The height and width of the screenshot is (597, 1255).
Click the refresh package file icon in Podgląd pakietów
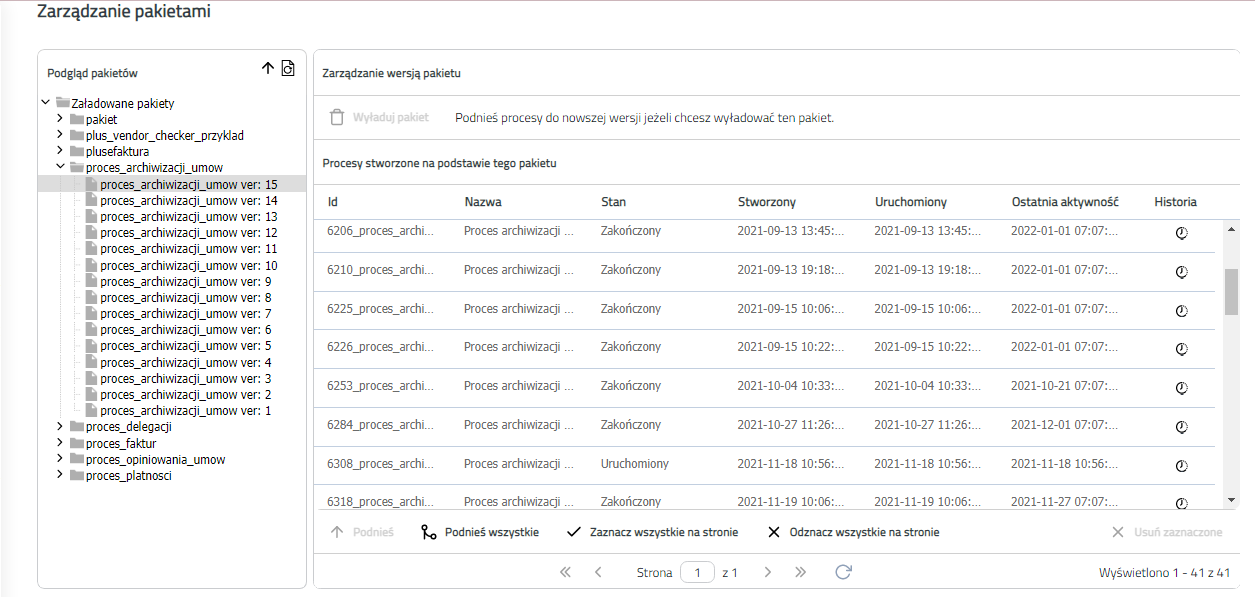[x=288, y=69]
